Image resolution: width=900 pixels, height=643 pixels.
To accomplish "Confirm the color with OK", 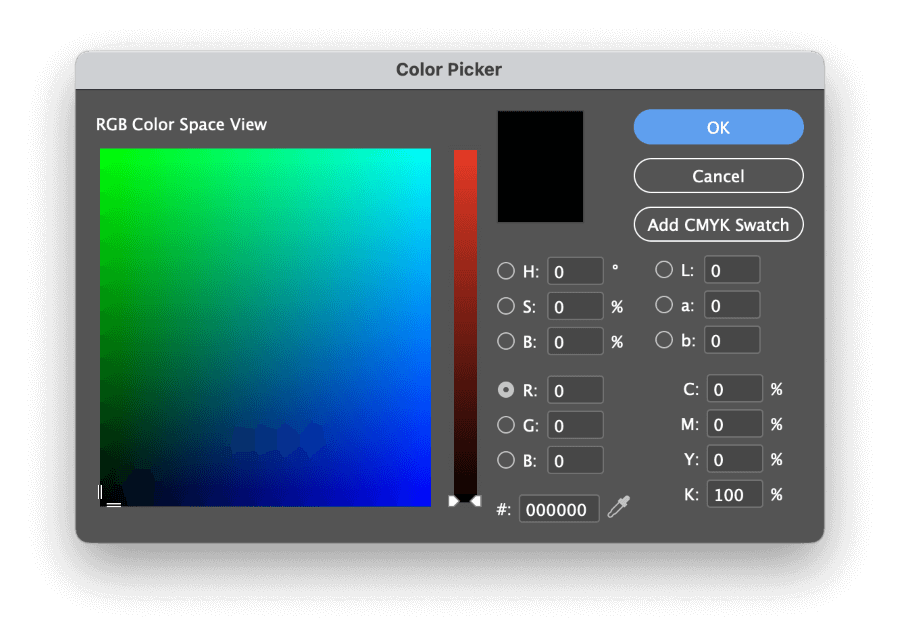I will [x=718, y=127].
